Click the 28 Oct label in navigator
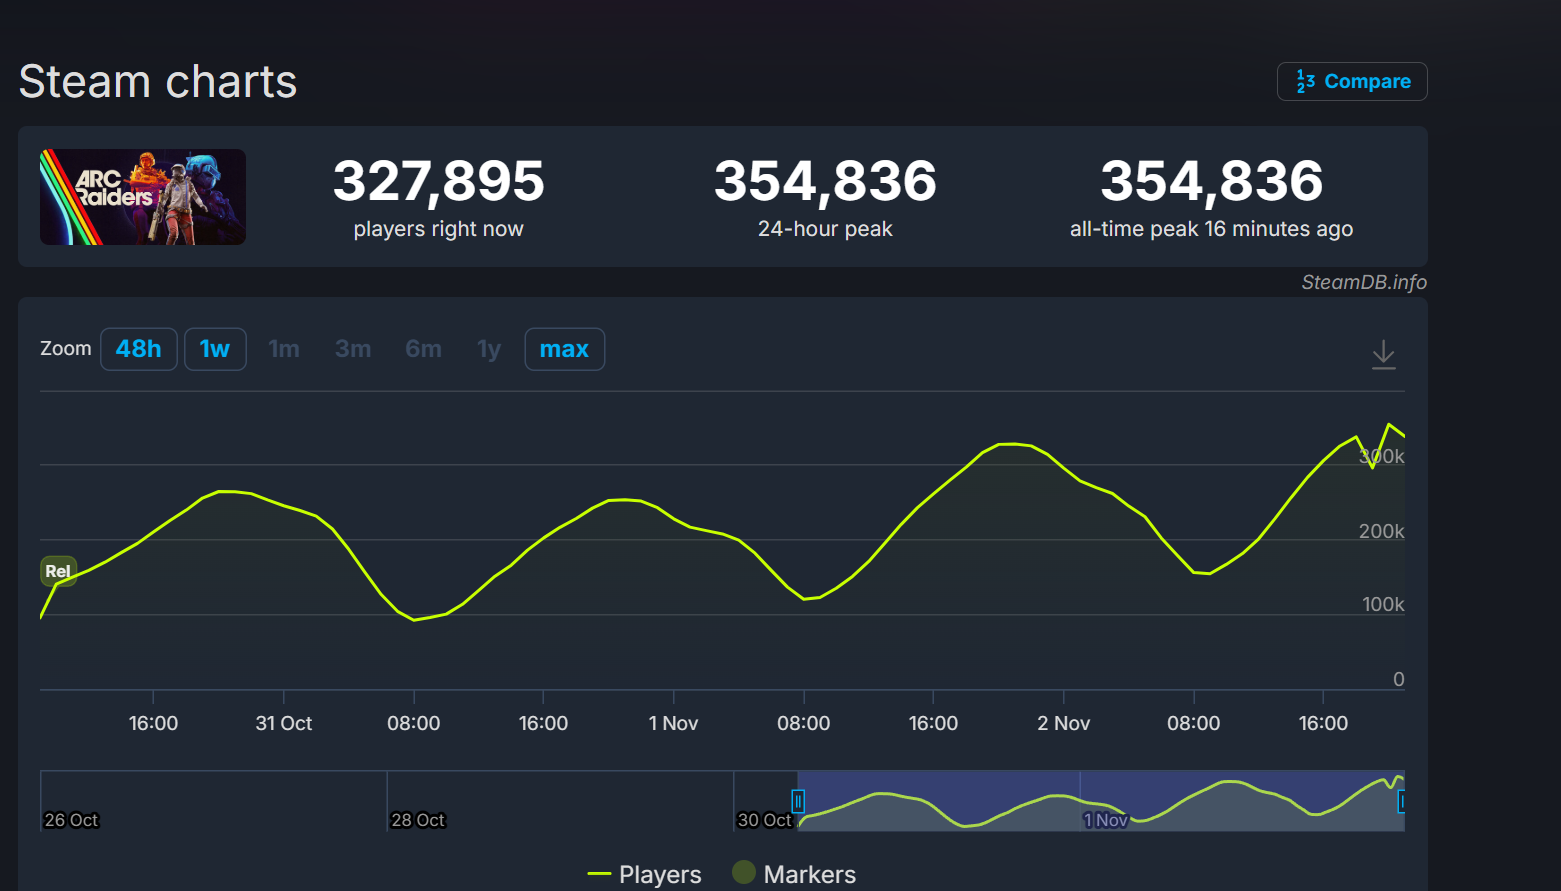The width and height of the screenshot is (1561, 891). 418,820
